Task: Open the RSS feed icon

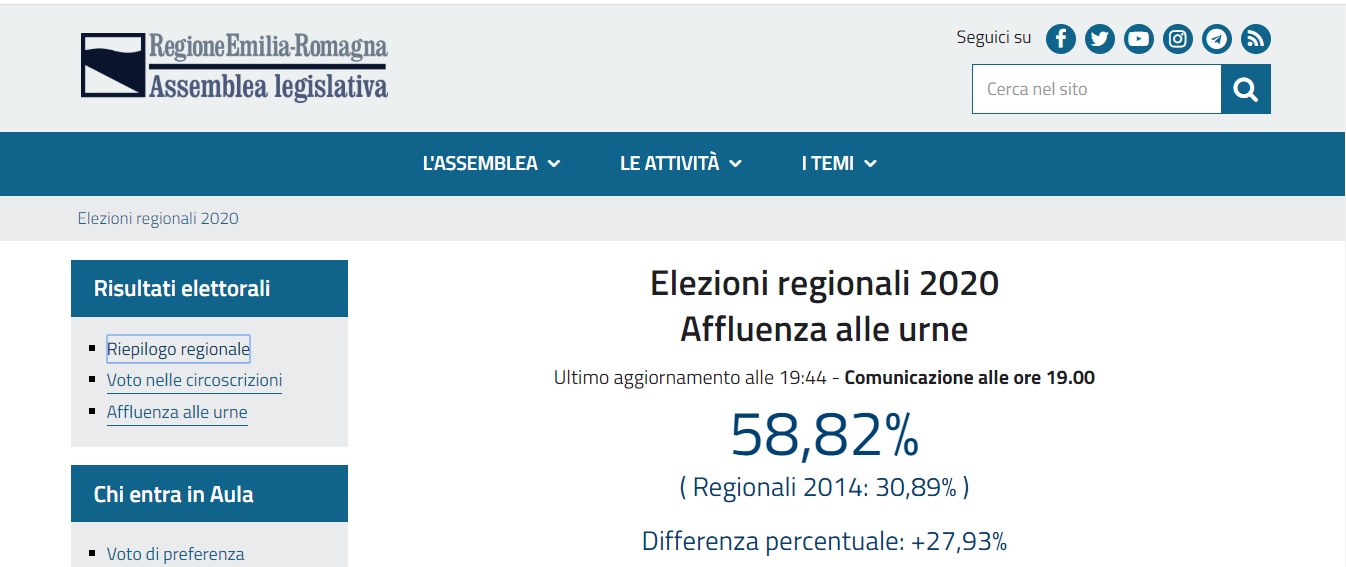Action: (1256, 39)
